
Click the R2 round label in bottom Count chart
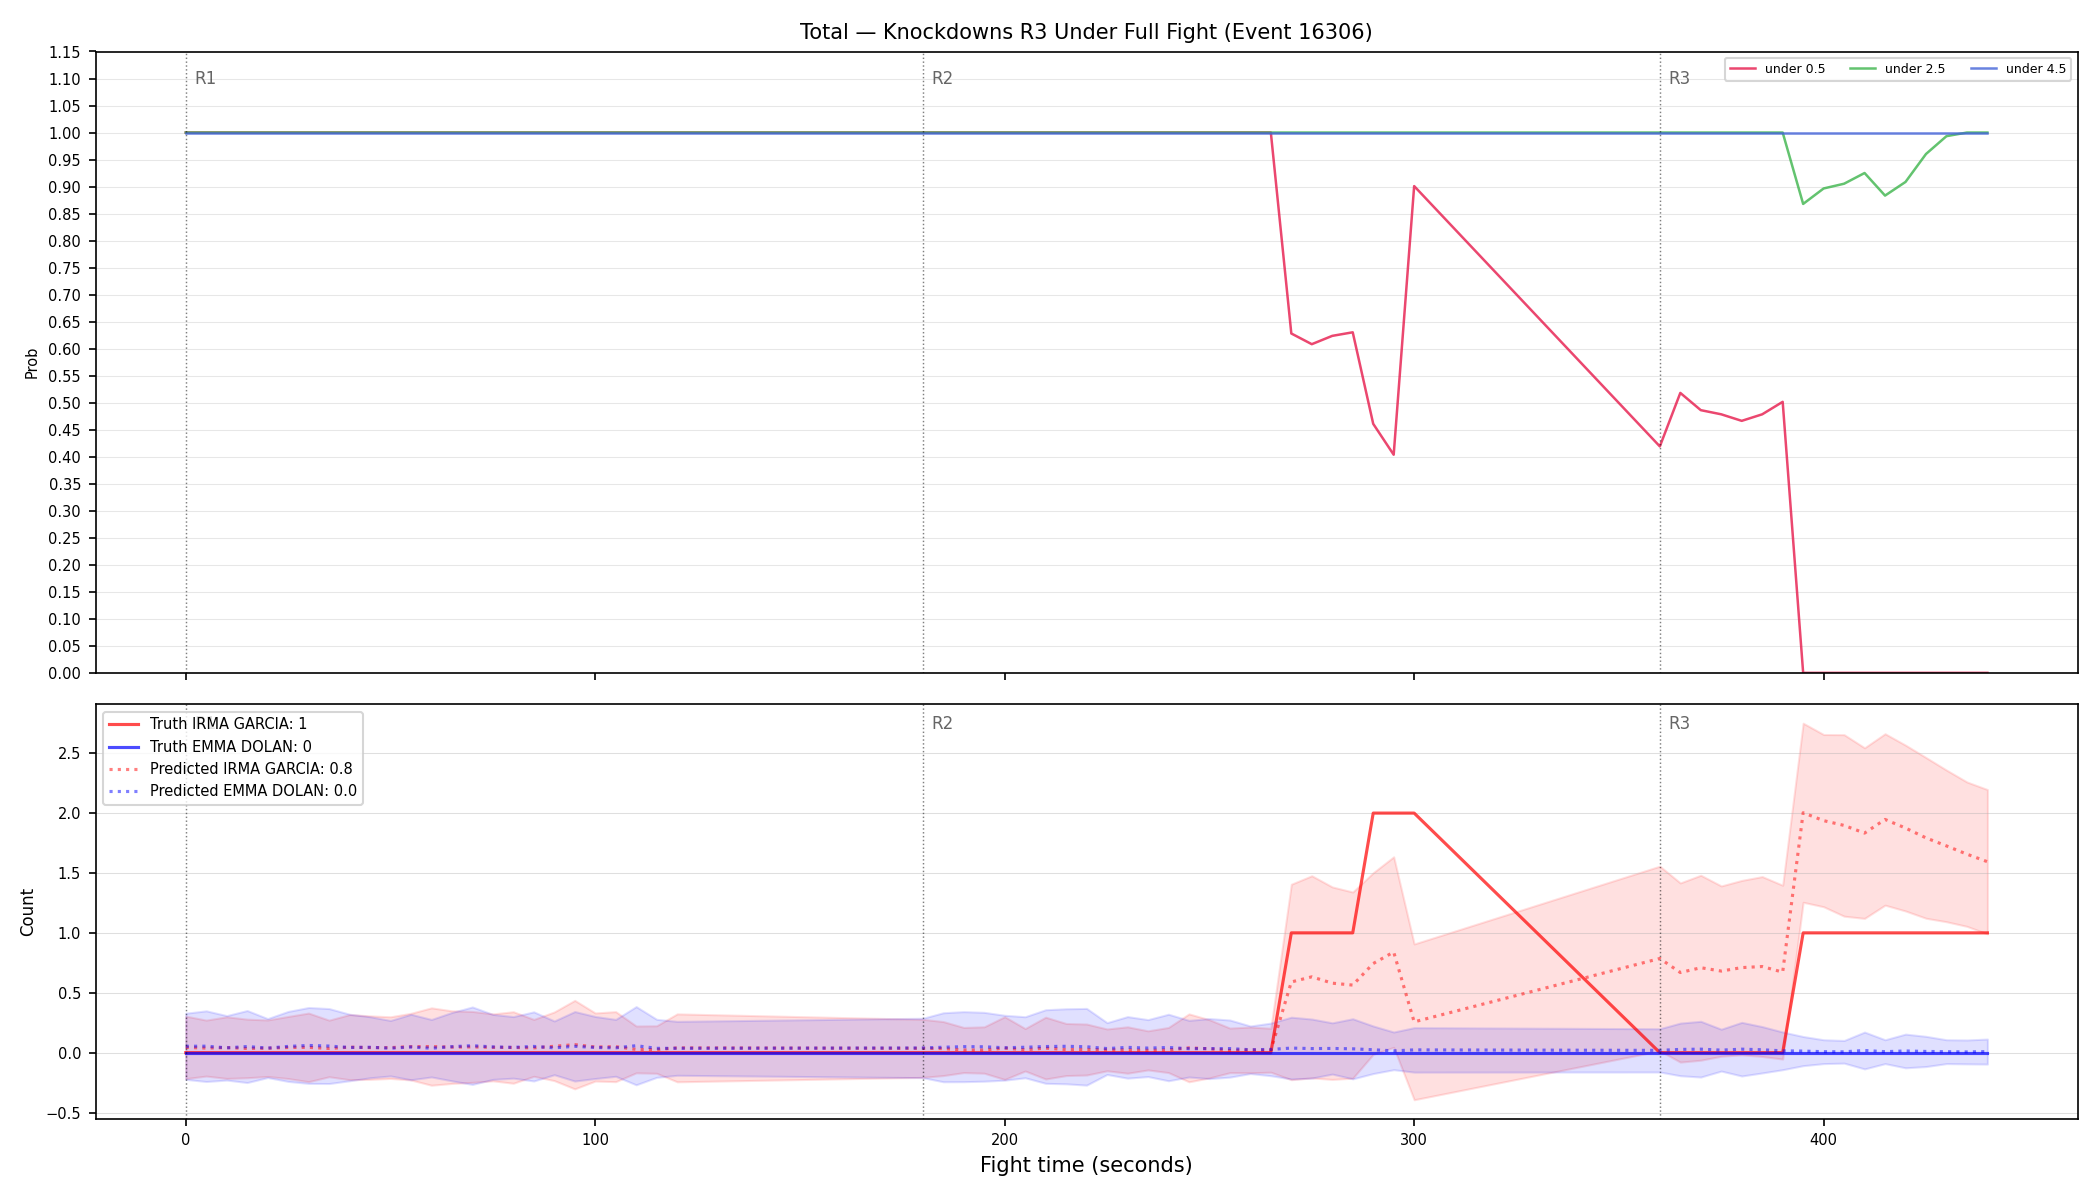click(x=942, y=723)
